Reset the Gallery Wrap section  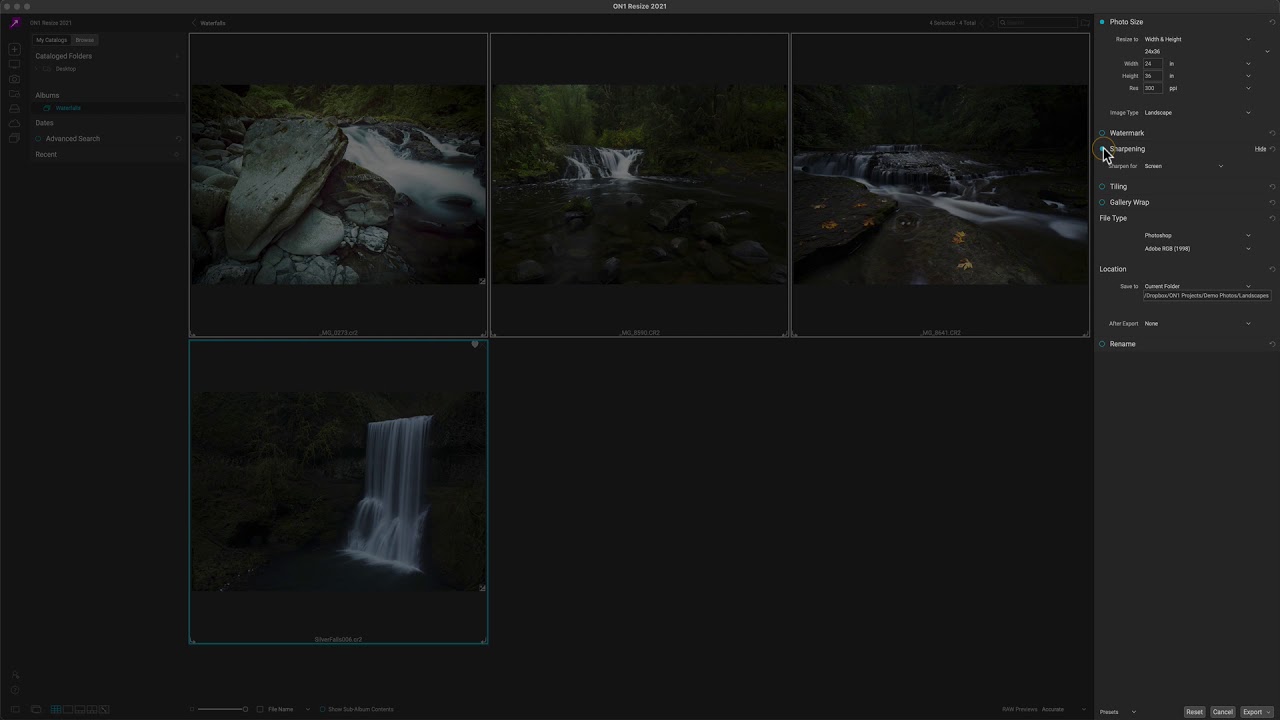coord(1272,202)
